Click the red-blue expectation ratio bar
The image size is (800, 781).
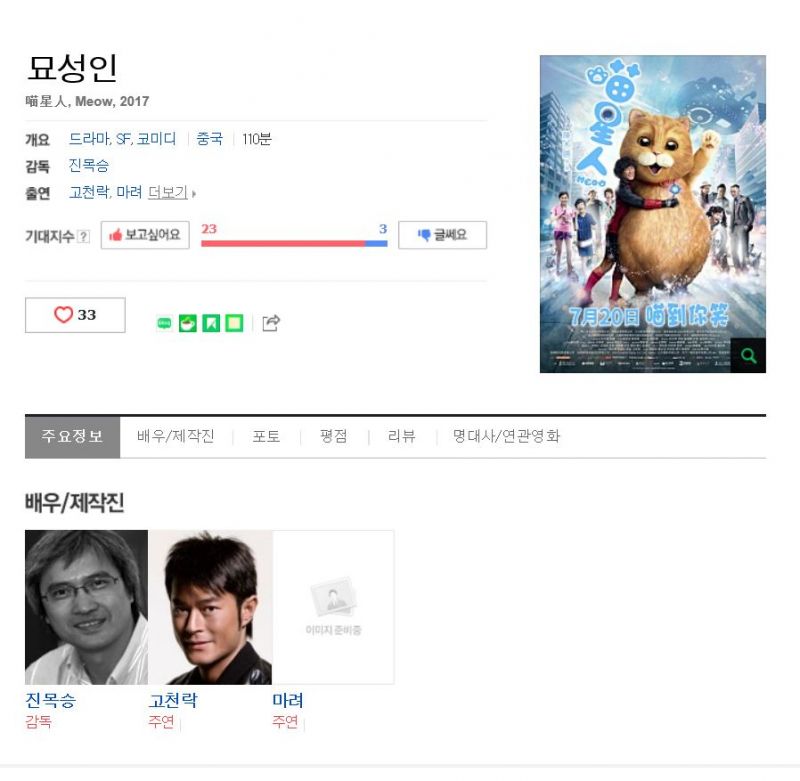click(294, 244)
